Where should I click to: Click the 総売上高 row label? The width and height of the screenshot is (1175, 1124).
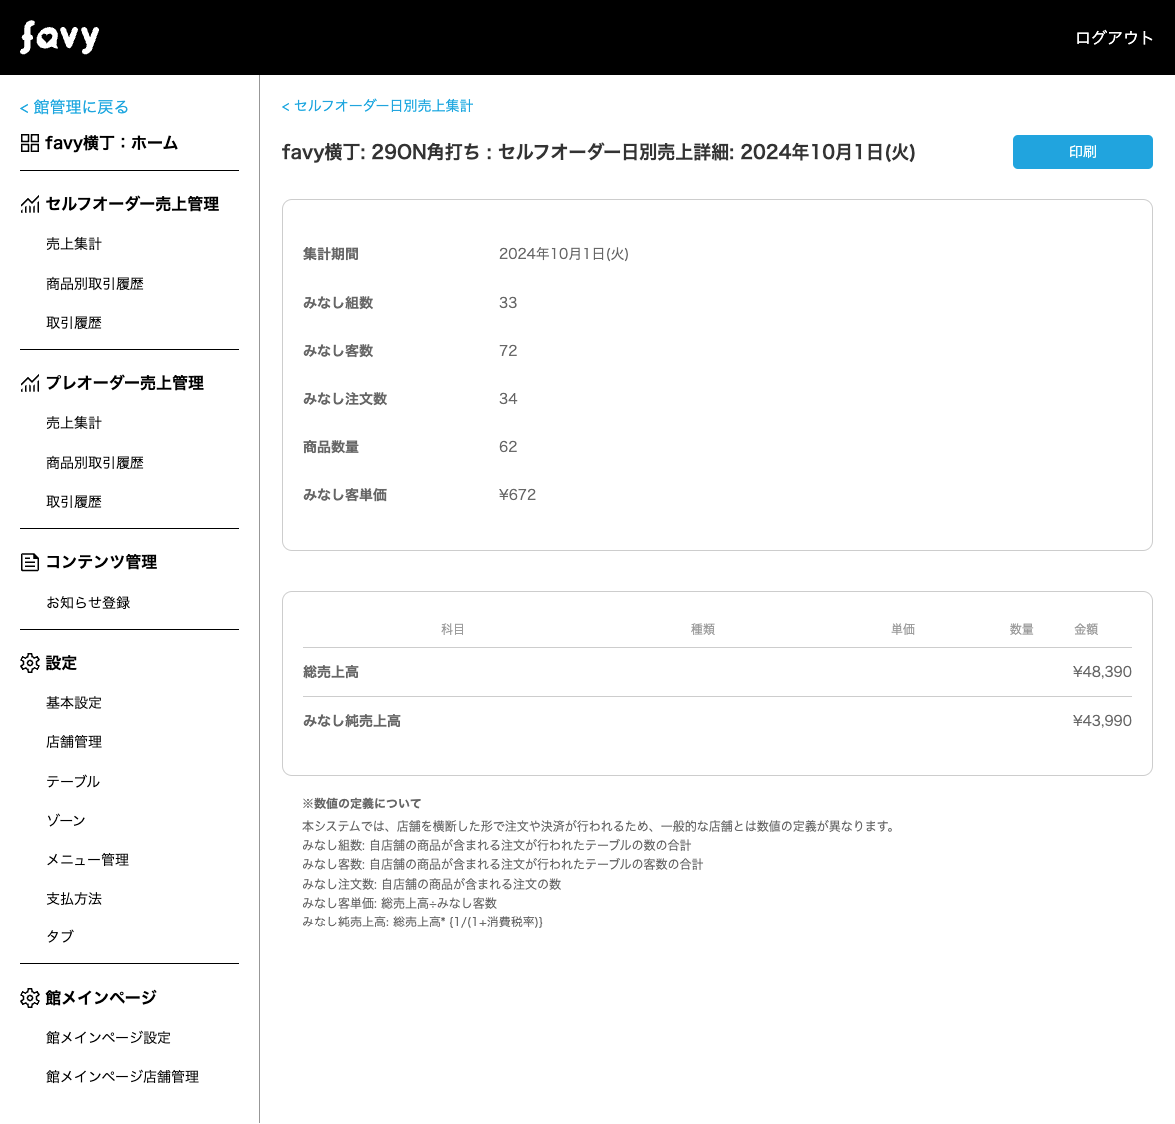coord(330,672)
